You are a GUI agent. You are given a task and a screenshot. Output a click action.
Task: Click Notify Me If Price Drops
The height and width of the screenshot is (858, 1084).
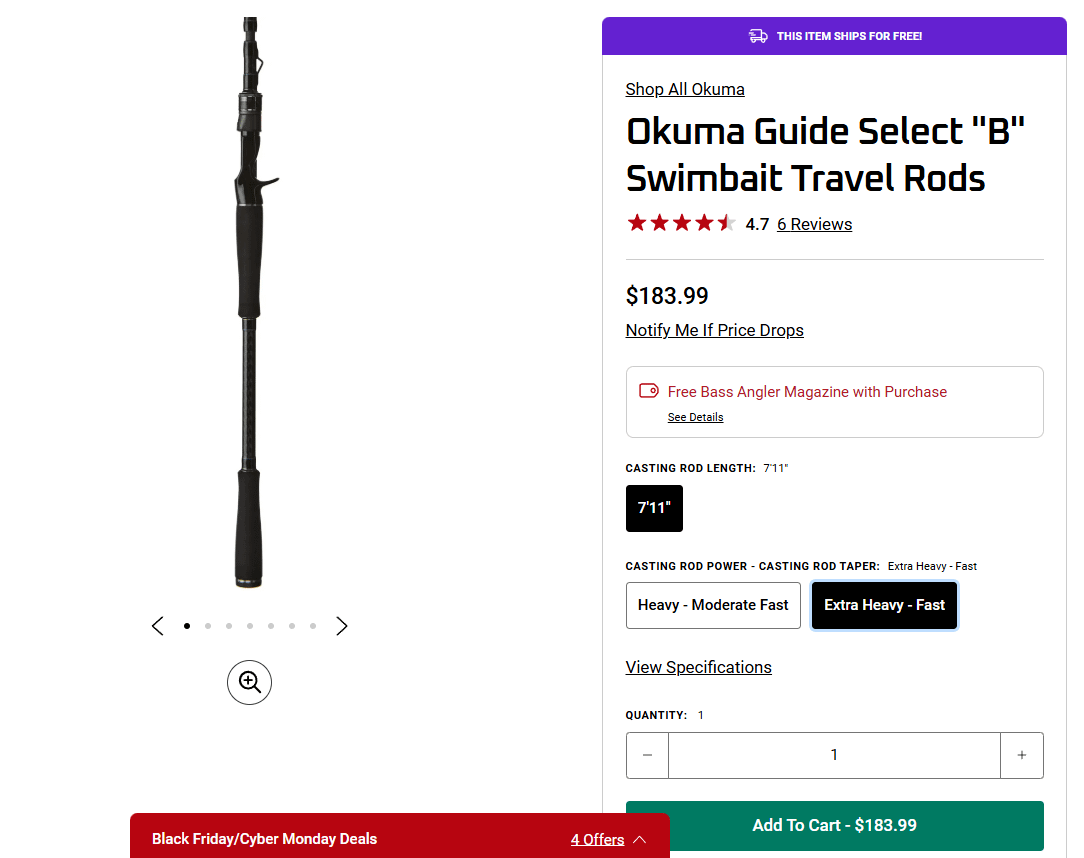click(714, 330)
